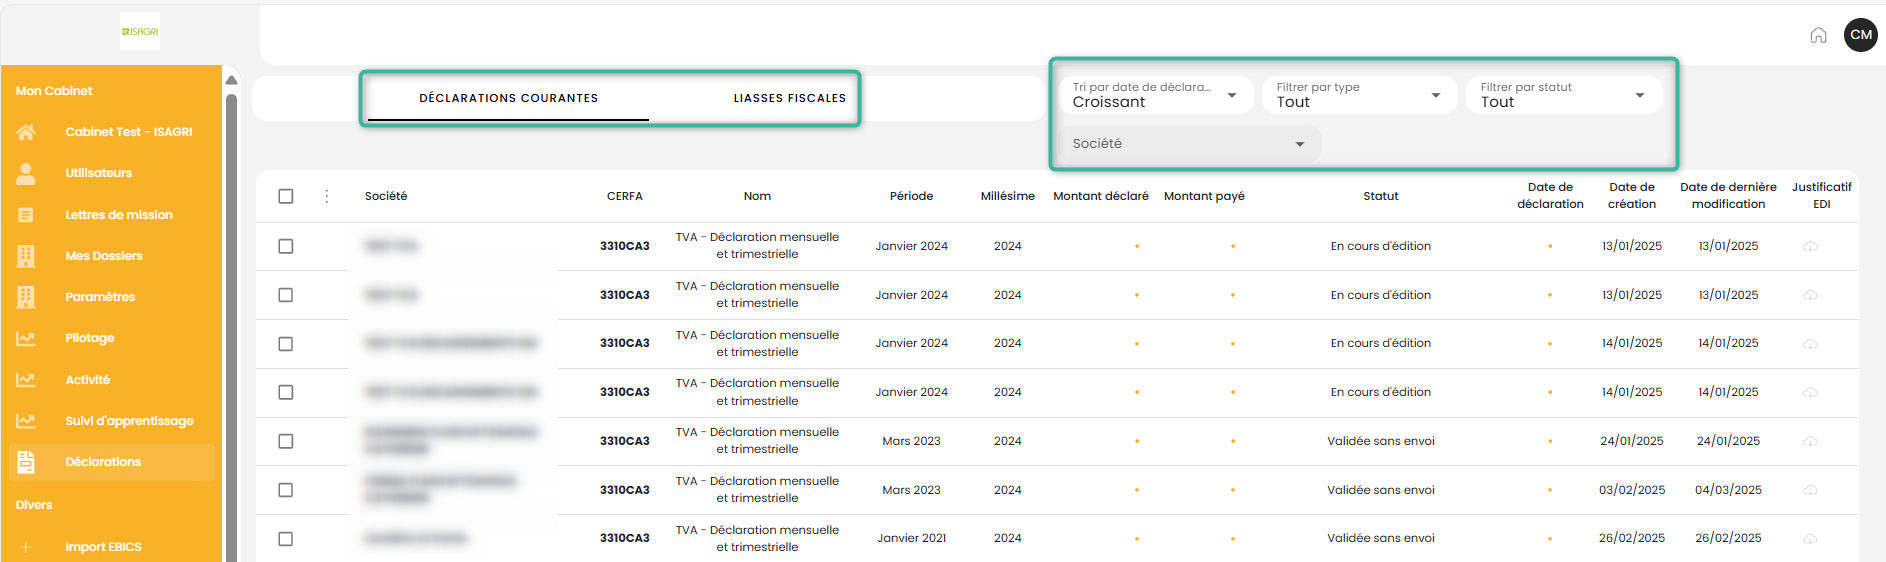This screenshot has width=1886, height=562.
Task: Sort by Date de création column header
Action: (1632, 195)
